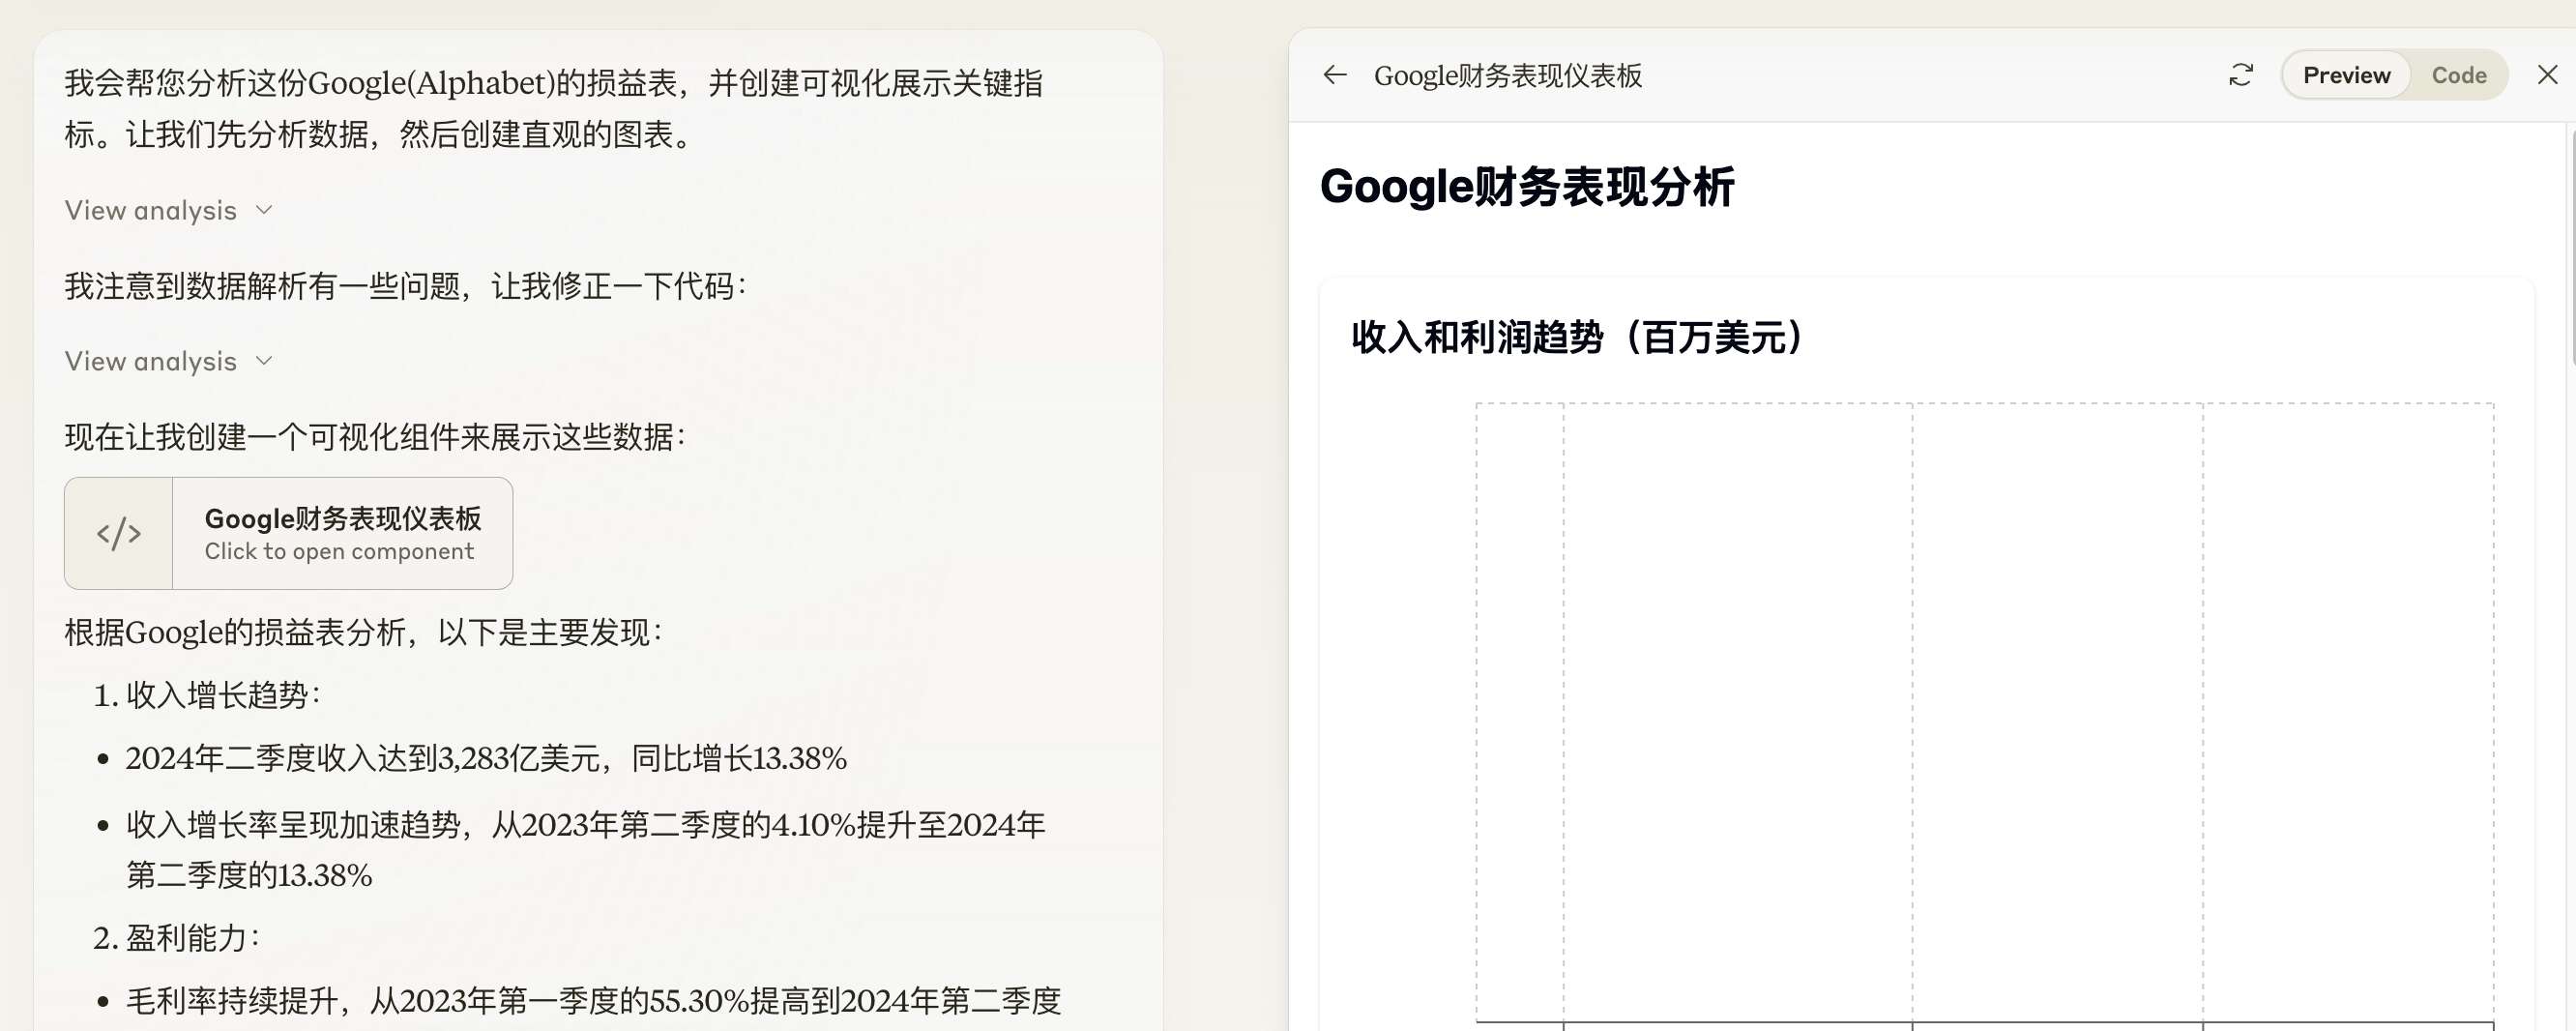Expand the second View analysis section
The height and width of the screenshot is (1031, 2576).
tap(168, 361)
